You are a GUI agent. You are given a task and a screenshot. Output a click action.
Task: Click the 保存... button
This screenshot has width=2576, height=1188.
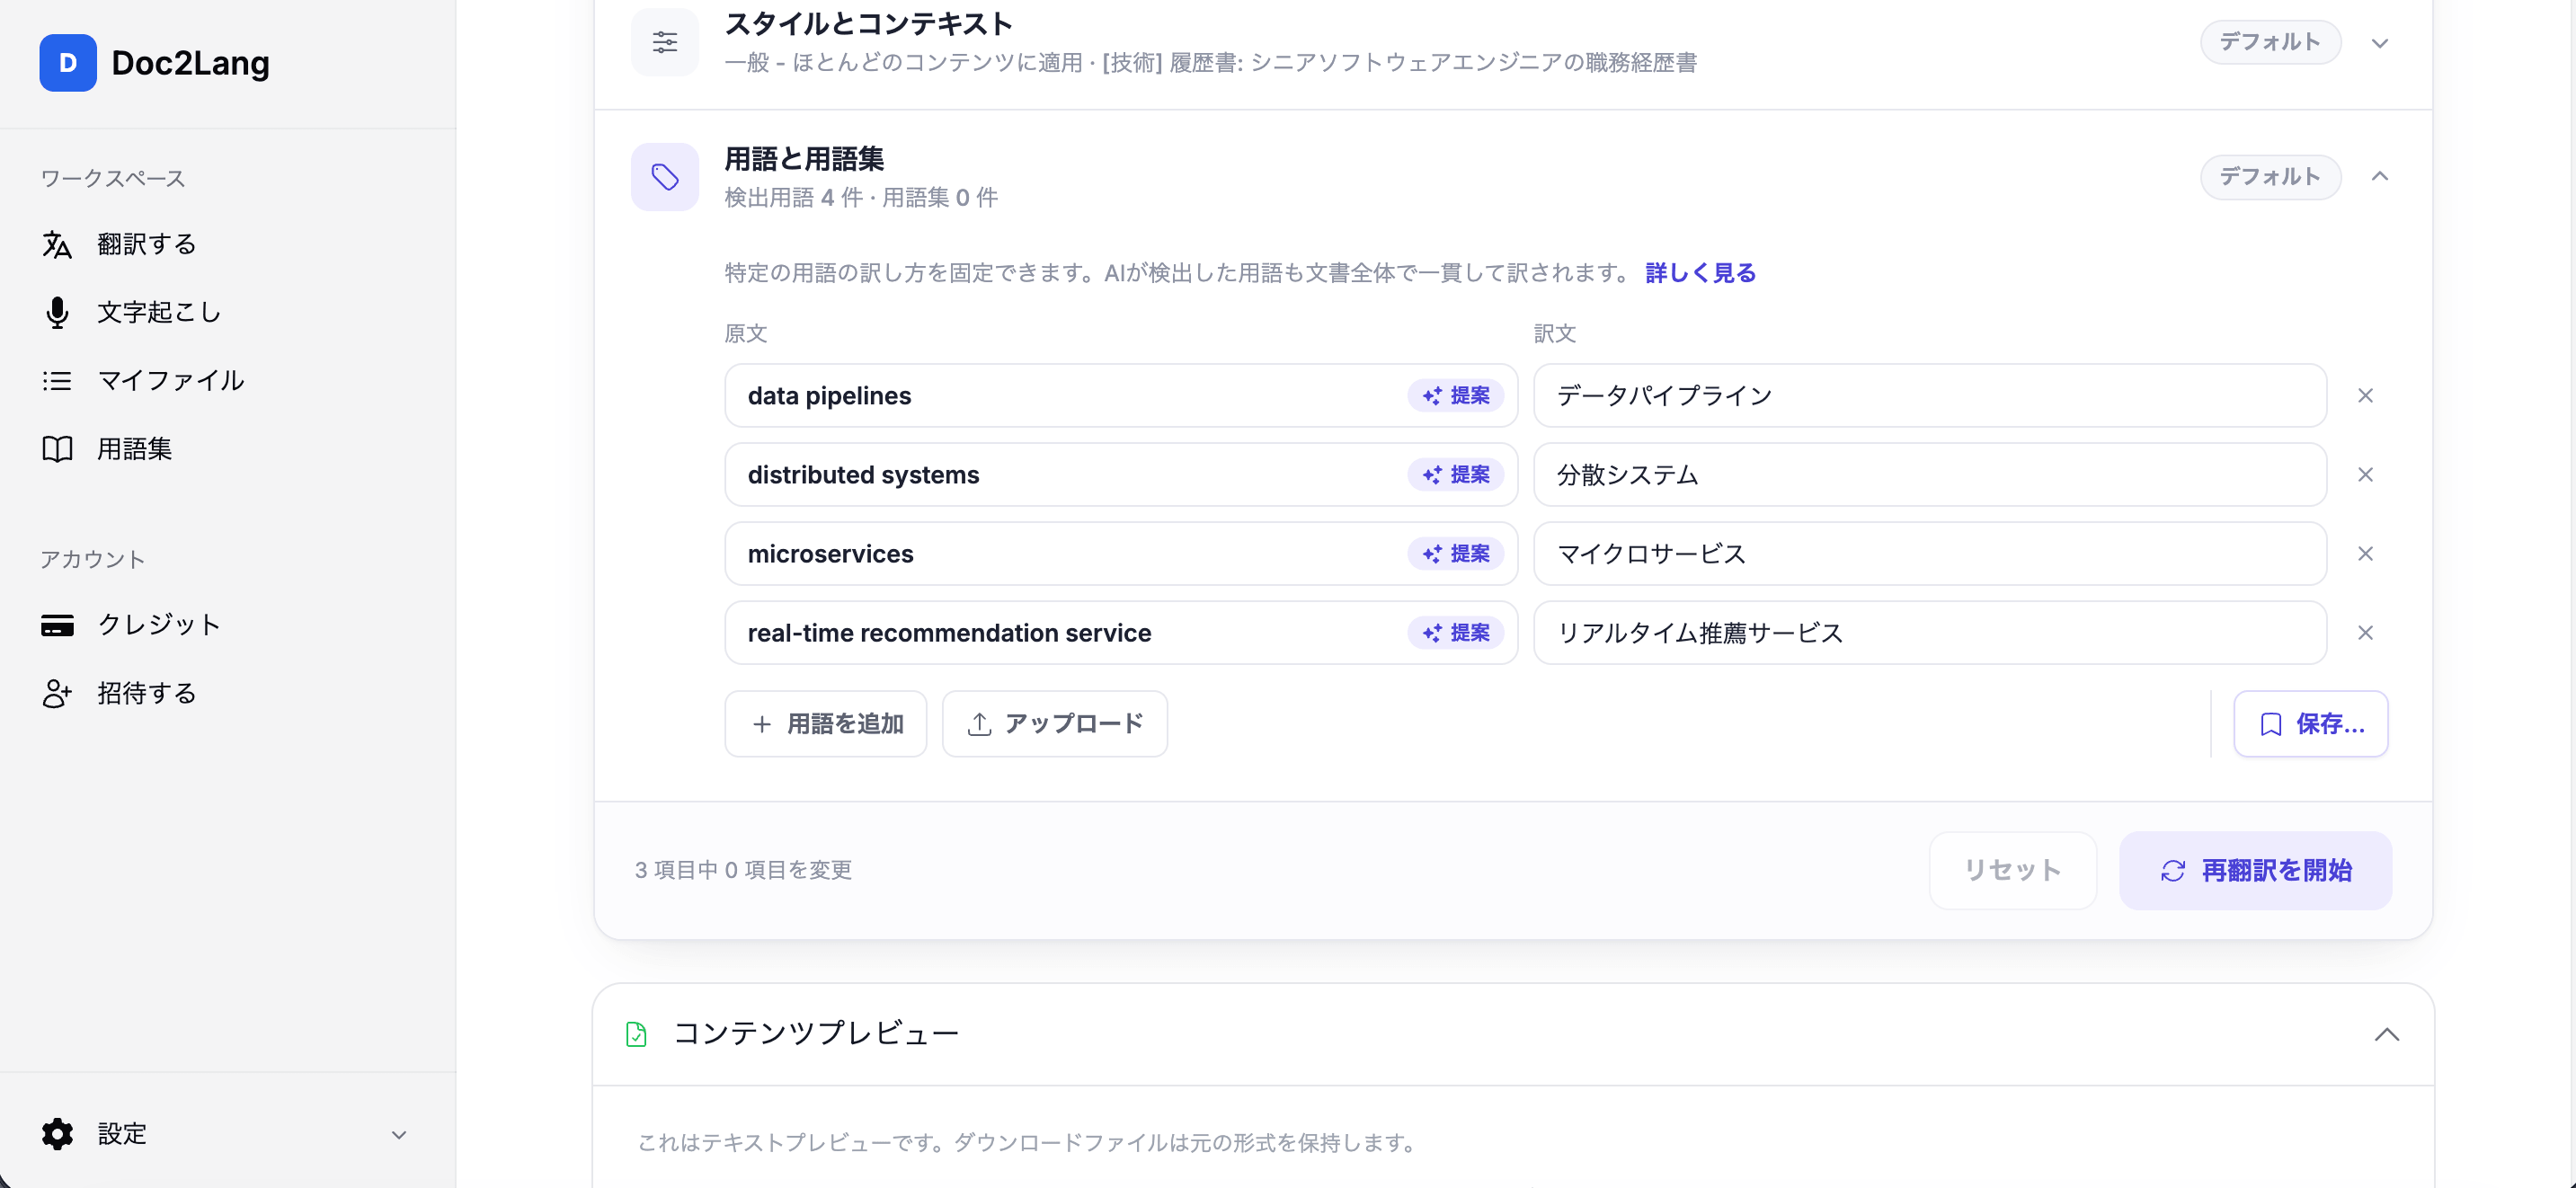[x=2311, y=723]
